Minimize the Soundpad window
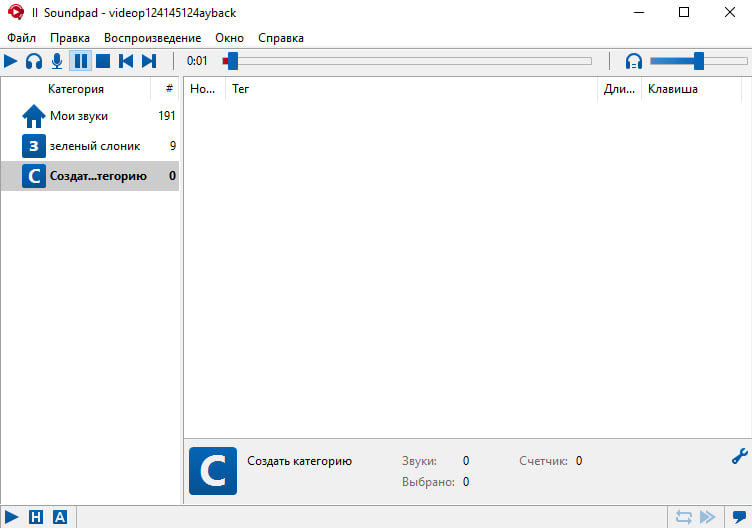The width and height of the screenshot is (752, 529). [x=639, y=12]
